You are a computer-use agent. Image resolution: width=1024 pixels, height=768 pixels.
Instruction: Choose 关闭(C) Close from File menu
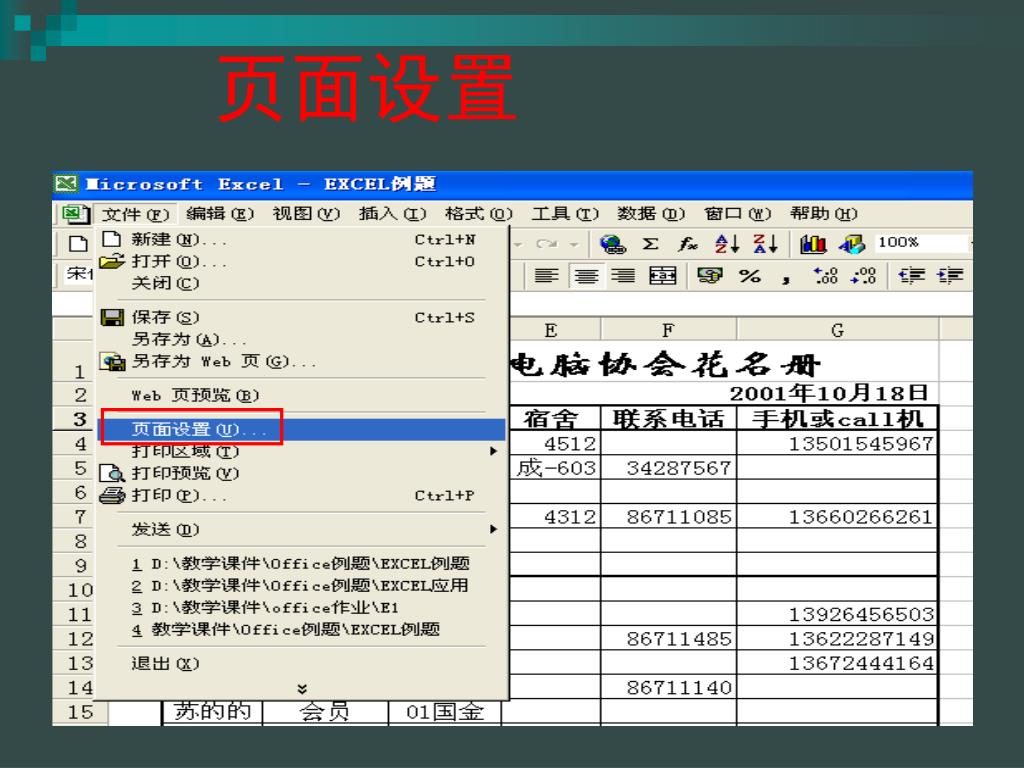pyautogui.click(x=301, y=283)
